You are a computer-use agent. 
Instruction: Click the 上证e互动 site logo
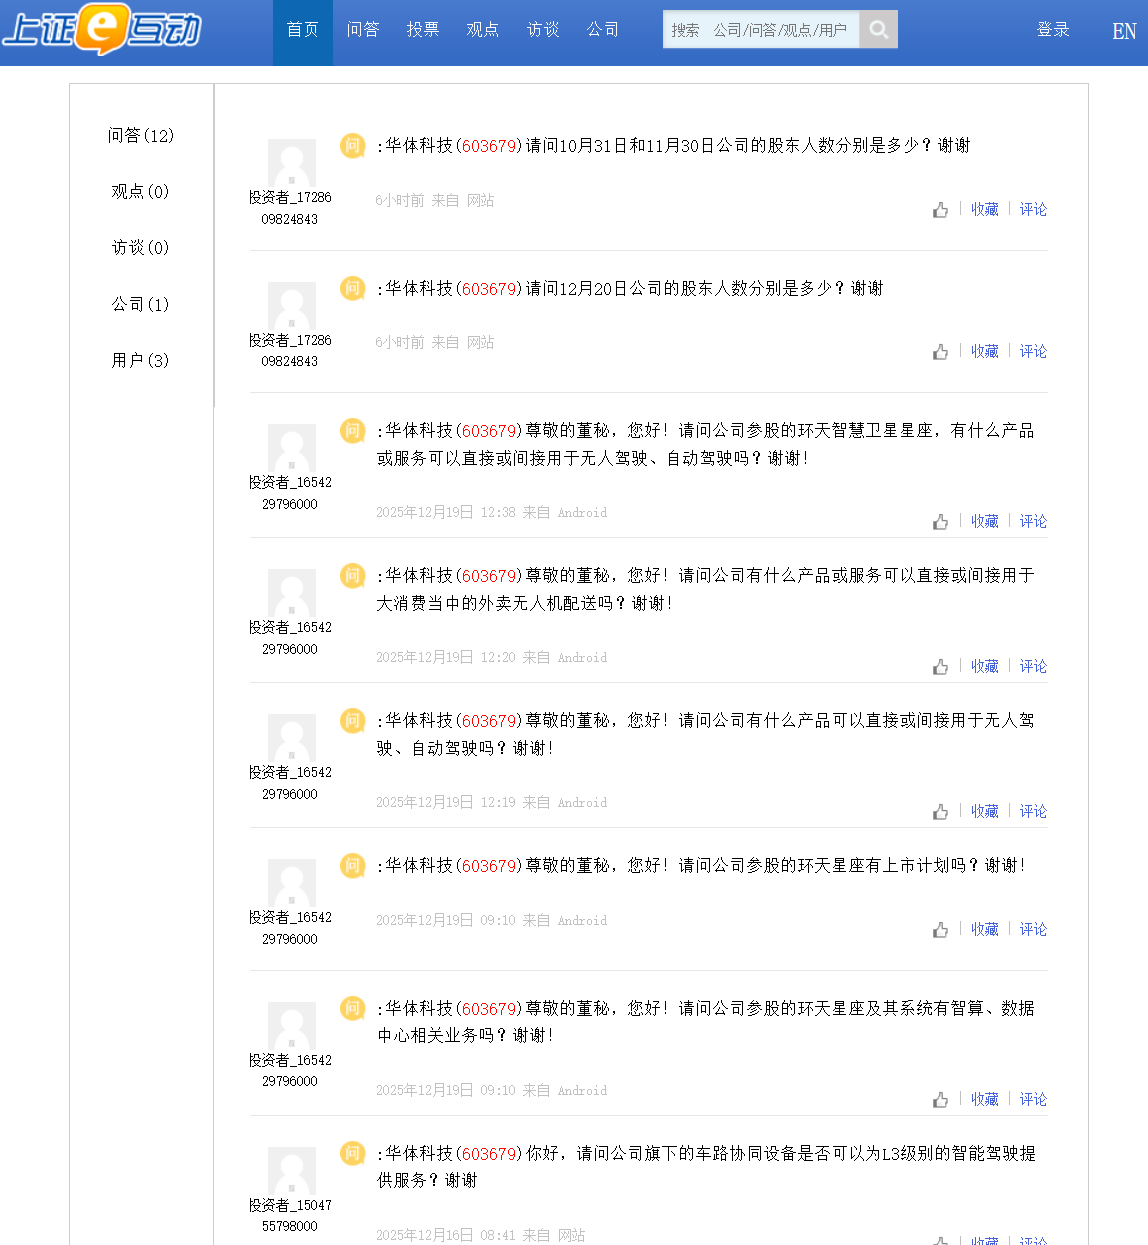coord(102,30)
